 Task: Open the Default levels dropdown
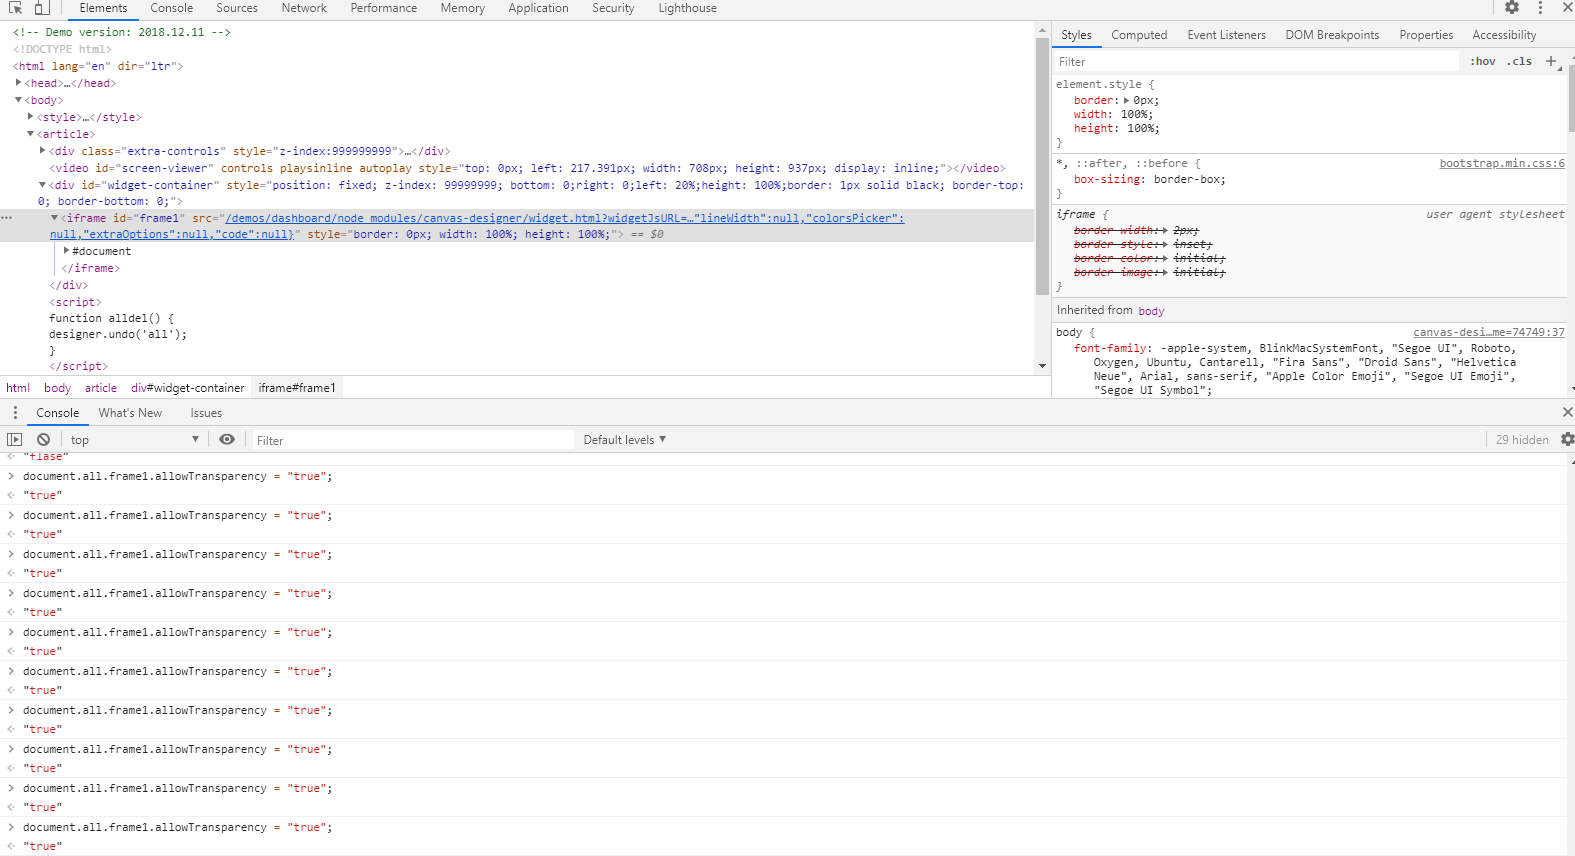click(625, 440)
